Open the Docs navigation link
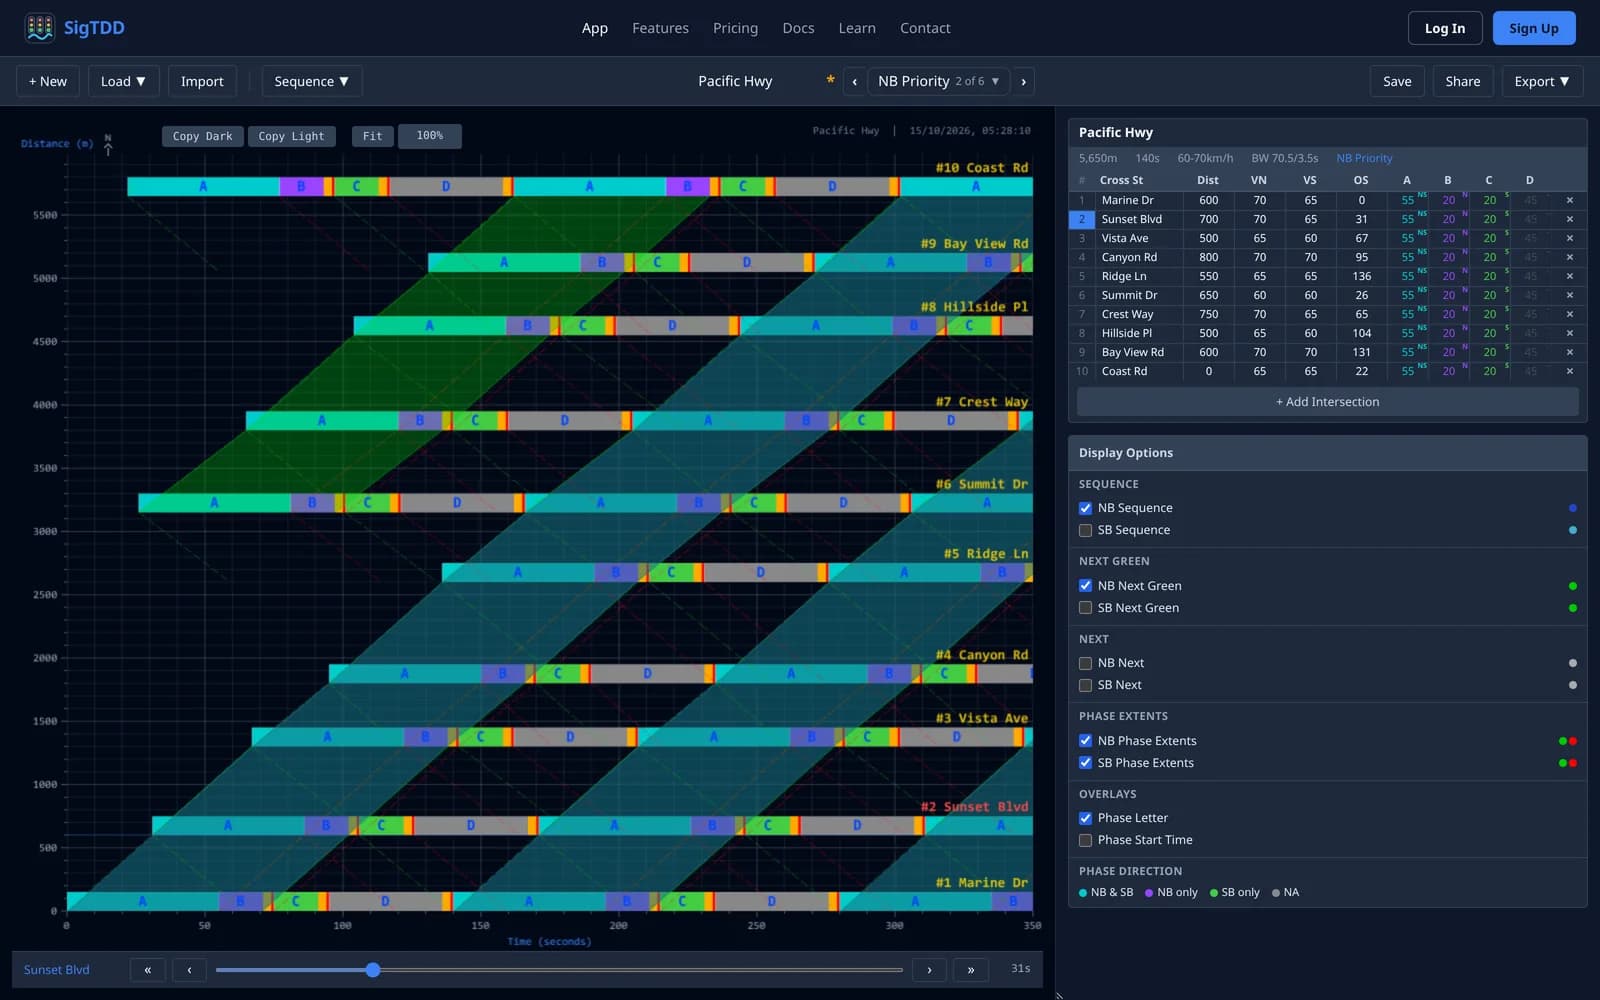This screenshot has width=1600, height=1000. 798,28
